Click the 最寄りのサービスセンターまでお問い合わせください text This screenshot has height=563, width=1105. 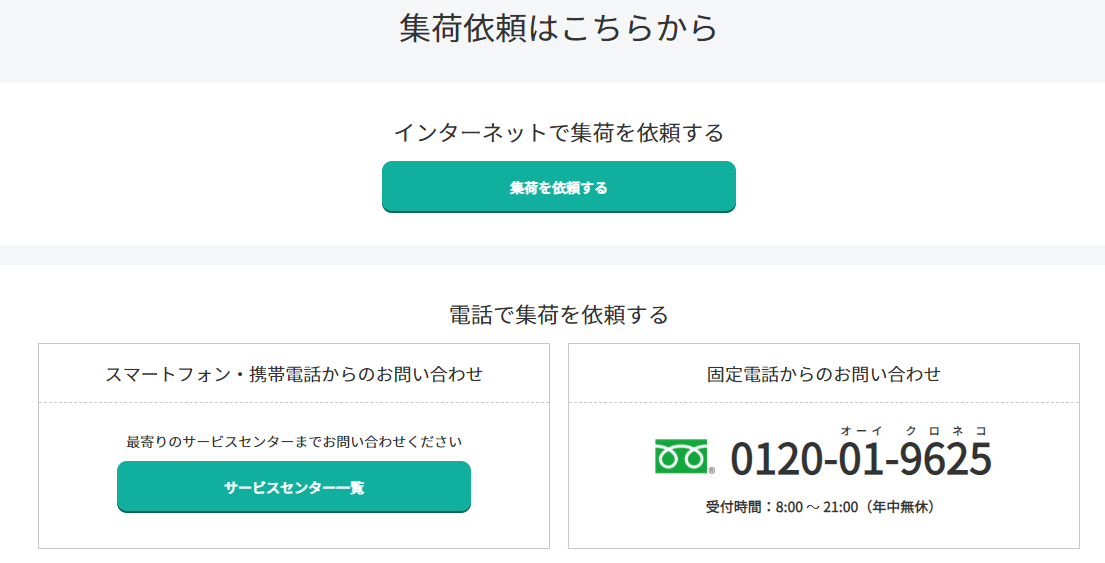point(294,441)
